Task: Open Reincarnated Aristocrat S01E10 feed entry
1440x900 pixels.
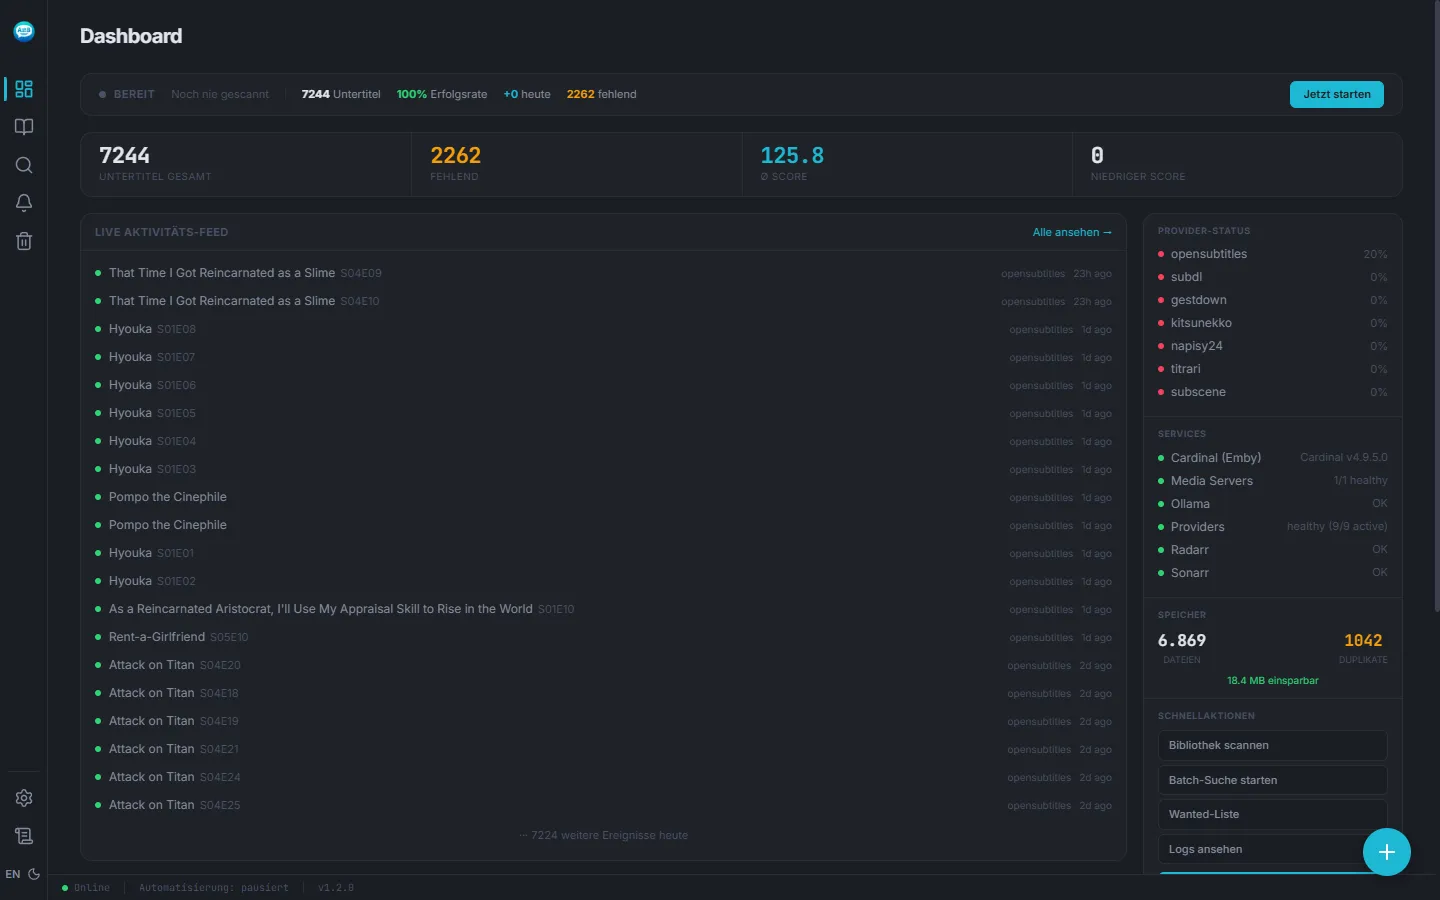Action: point(603,609)
